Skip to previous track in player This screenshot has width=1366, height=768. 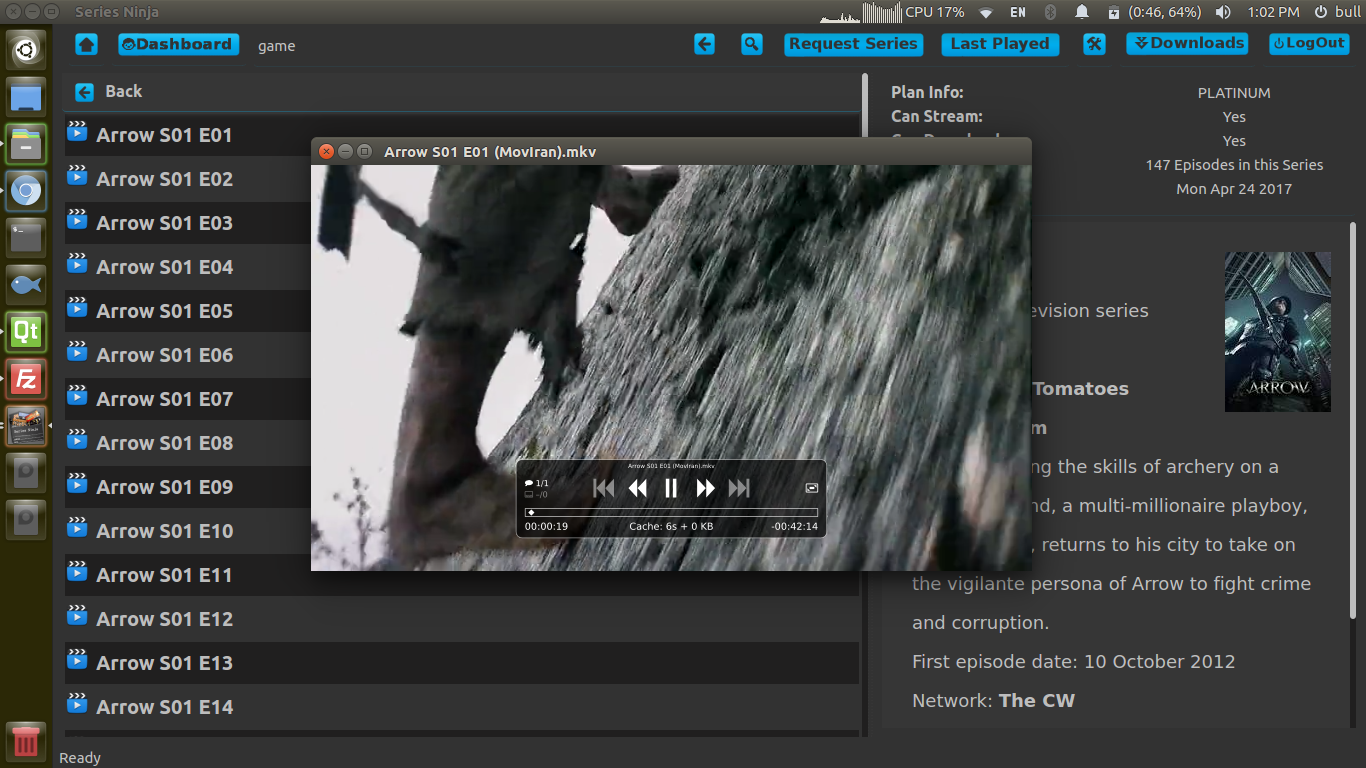[603, 488]
